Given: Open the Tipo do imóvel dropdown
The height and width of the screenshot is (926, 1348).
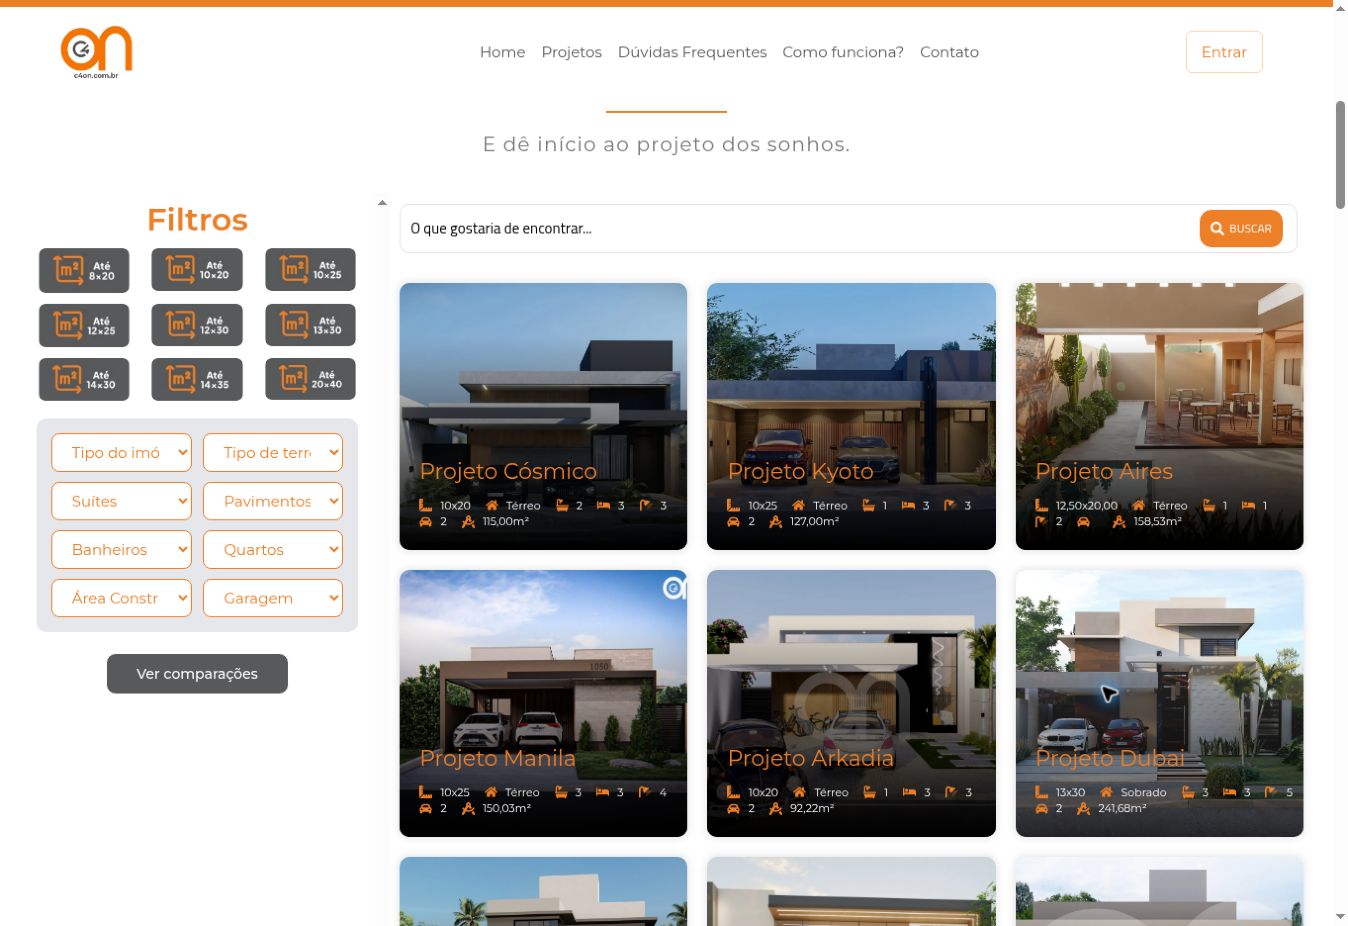Looking at the screenshot, I should point(121,452).
